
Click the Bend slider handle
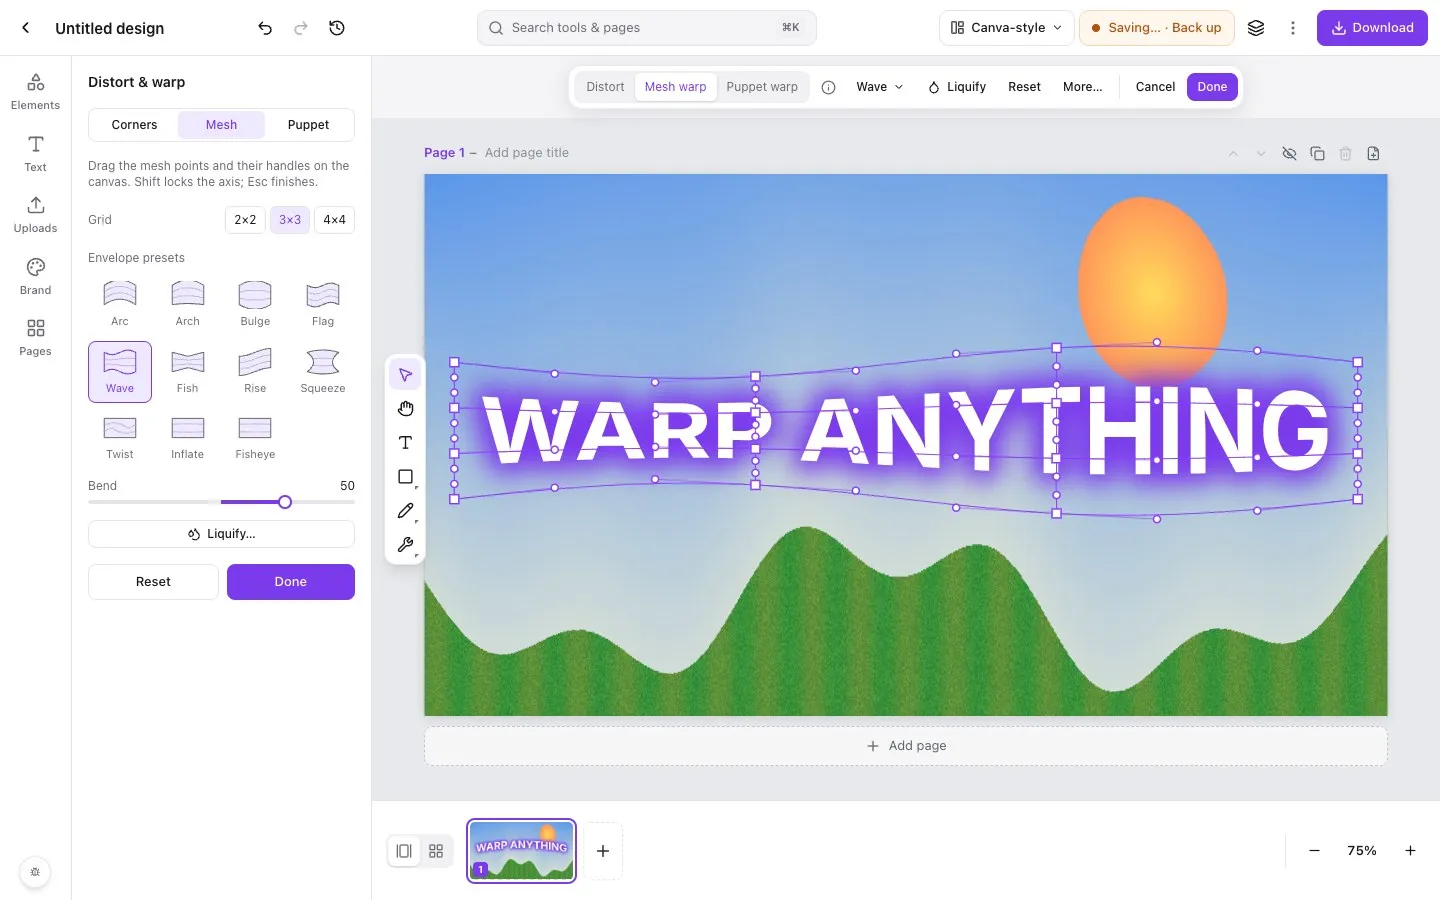(x=285, y=502)
